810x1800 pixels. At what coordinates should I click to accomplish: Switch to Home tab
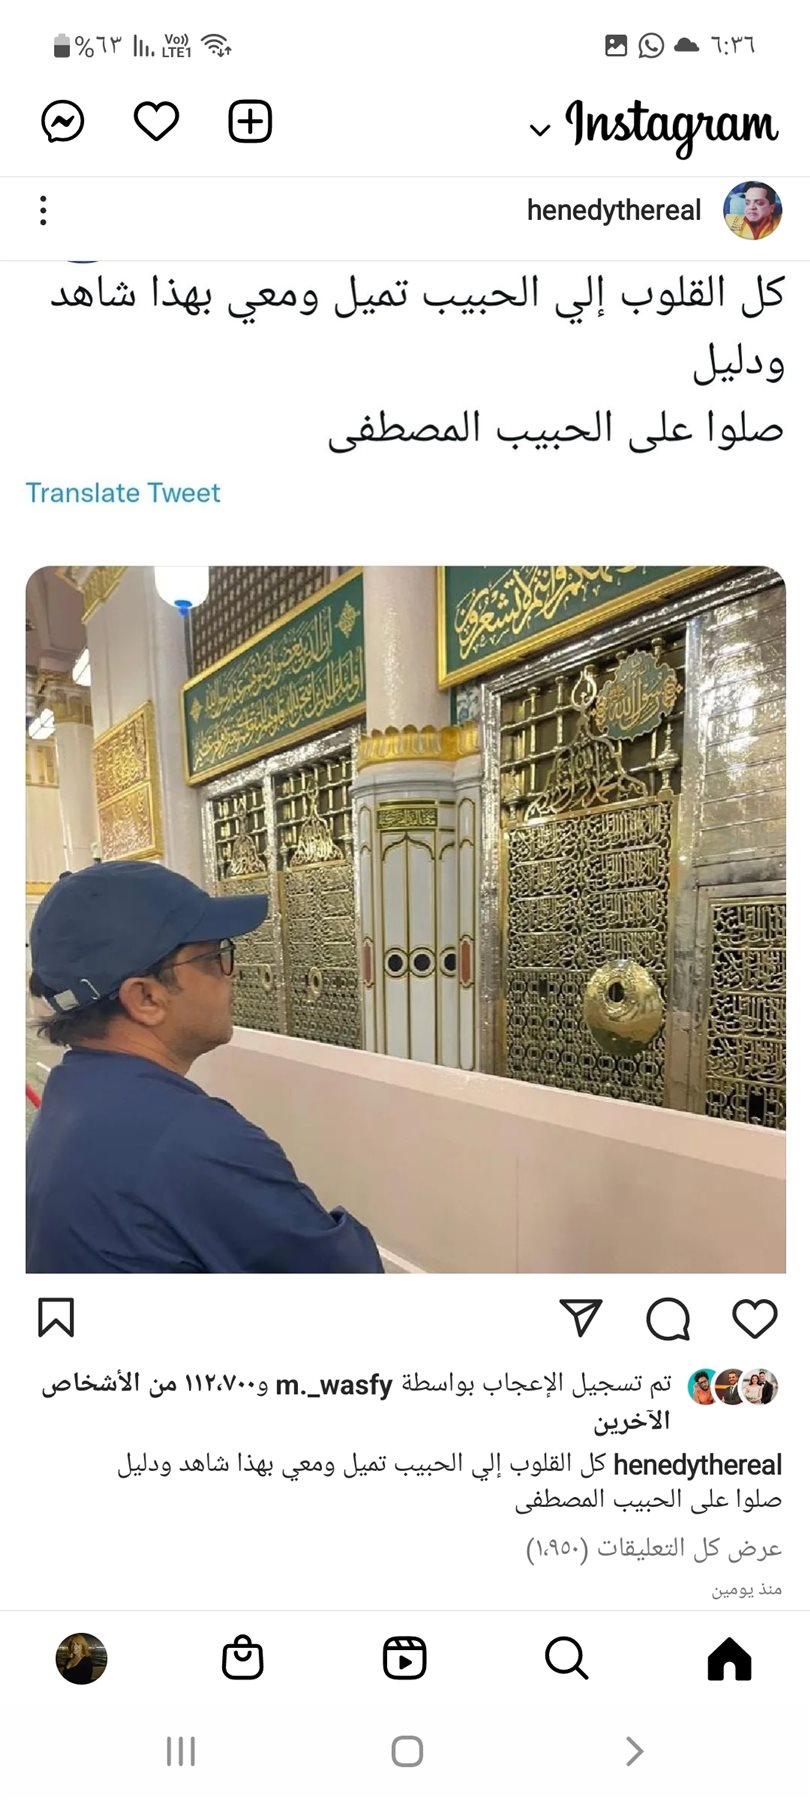tap(729, 1659)
